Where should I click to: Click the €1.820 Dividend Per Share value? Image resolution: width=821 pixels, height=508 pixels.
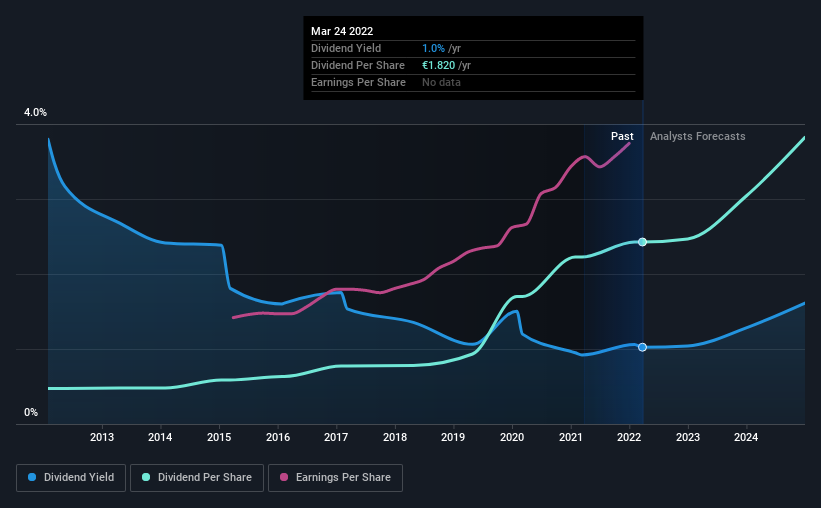pyautogui.click(x=438, y=65)
